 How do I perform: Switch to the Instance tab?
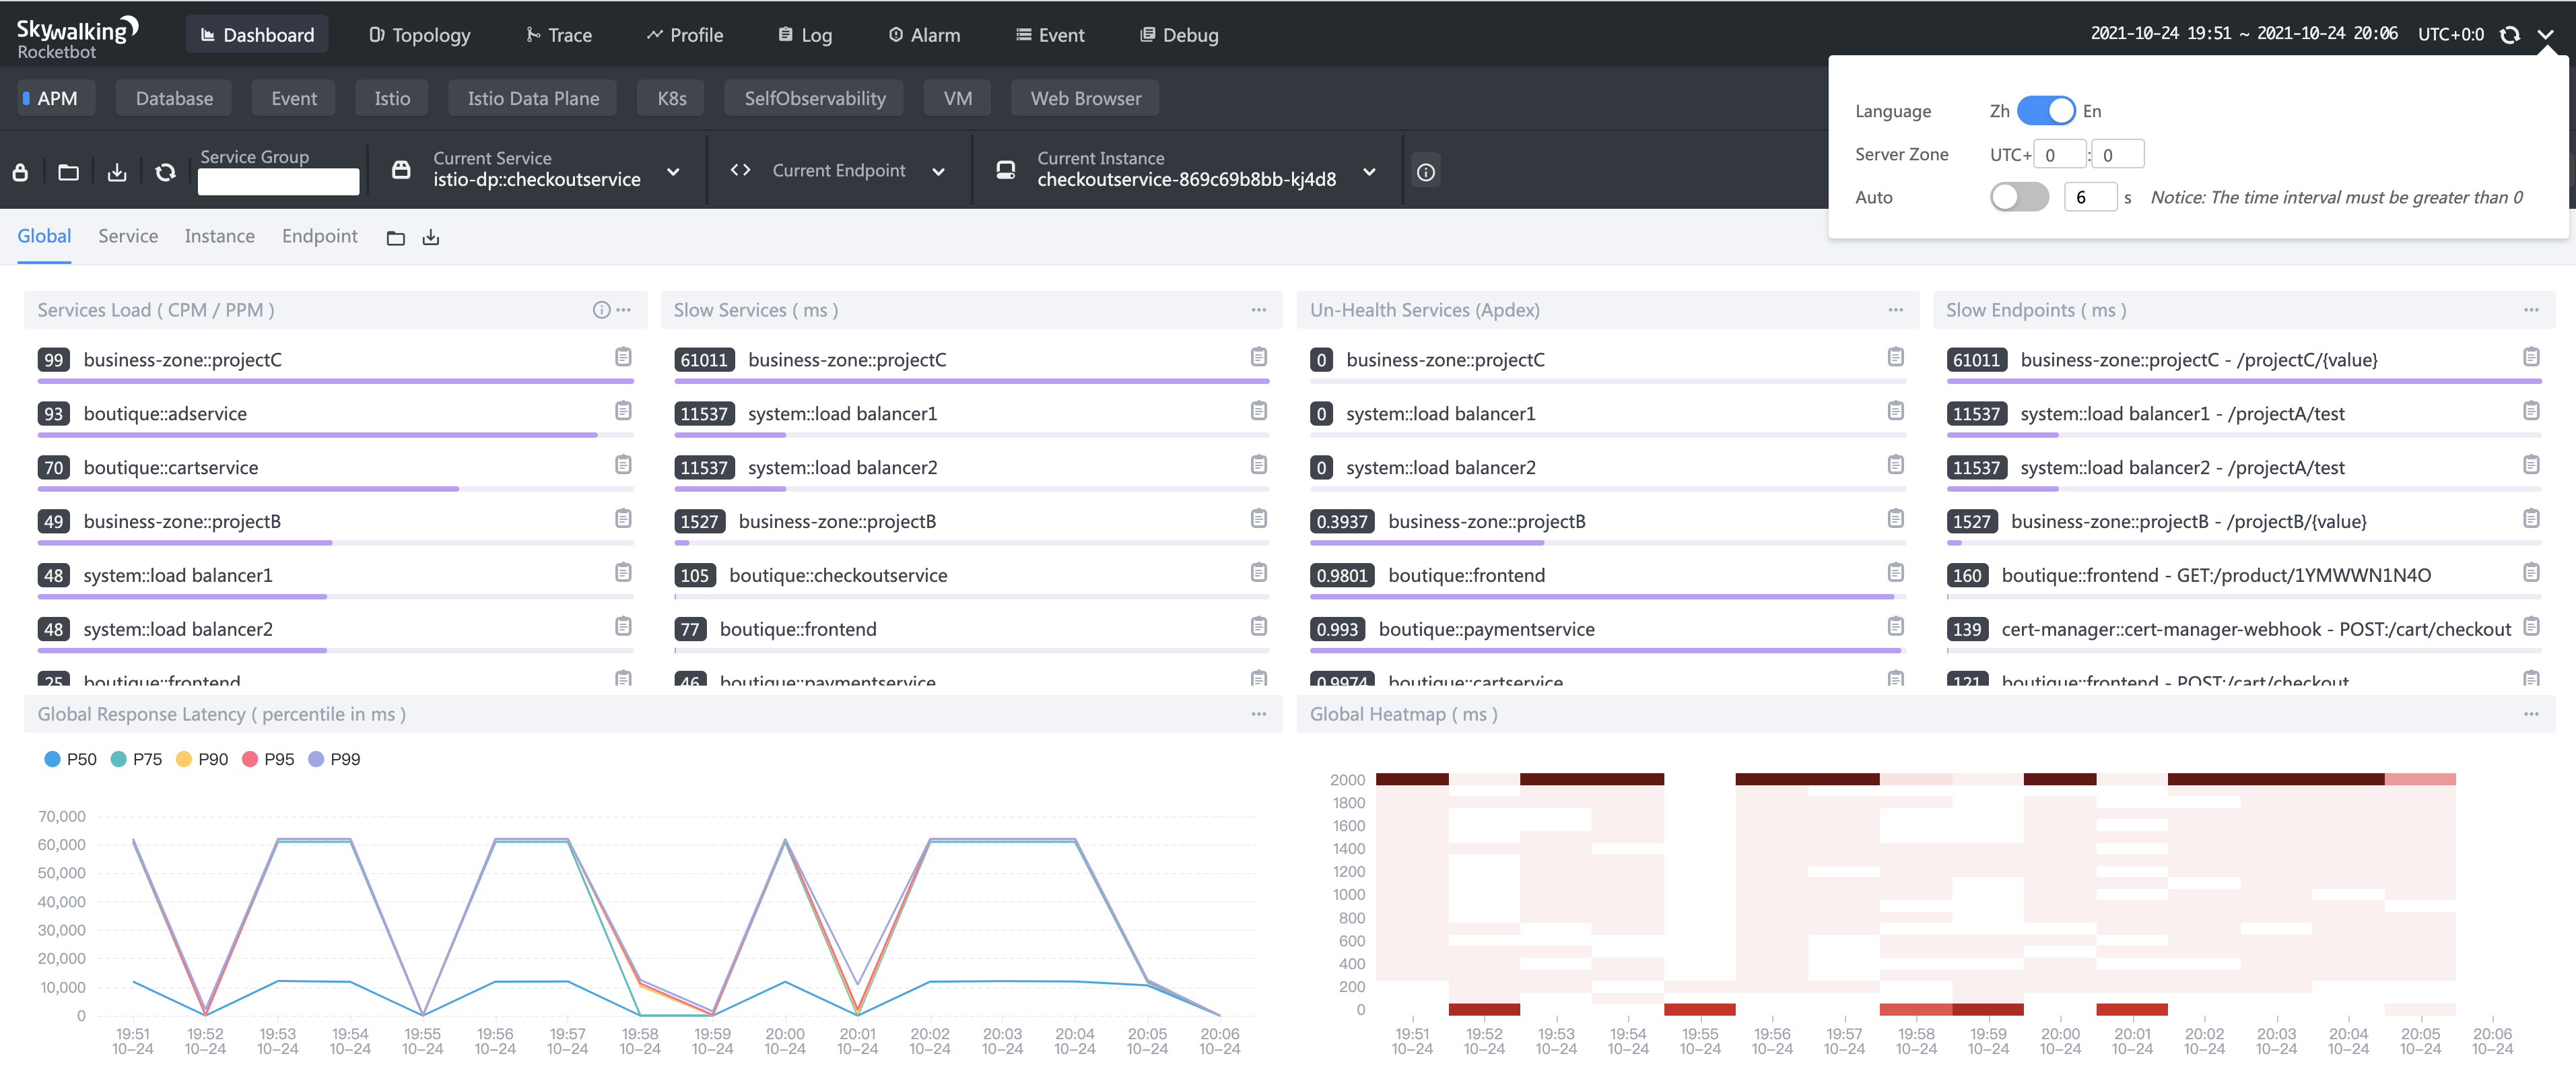click(219, 236)
